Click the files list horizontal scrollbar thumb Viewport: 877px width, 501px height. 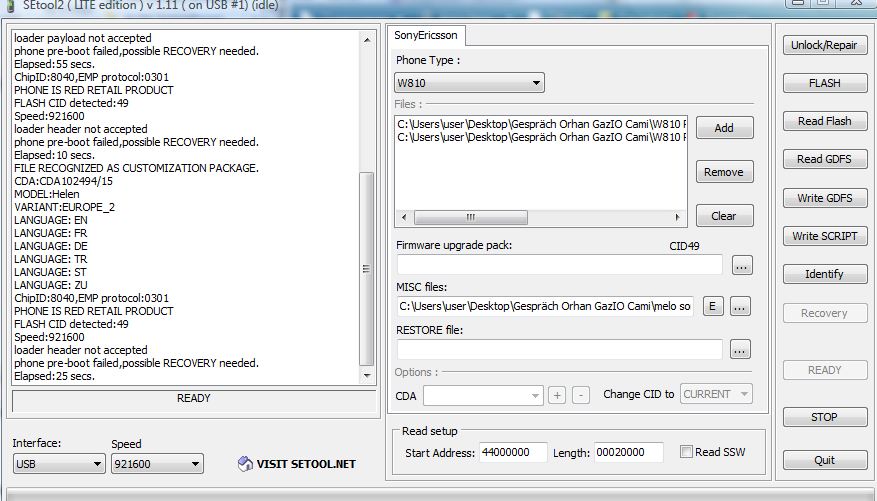tap(471, 217)
